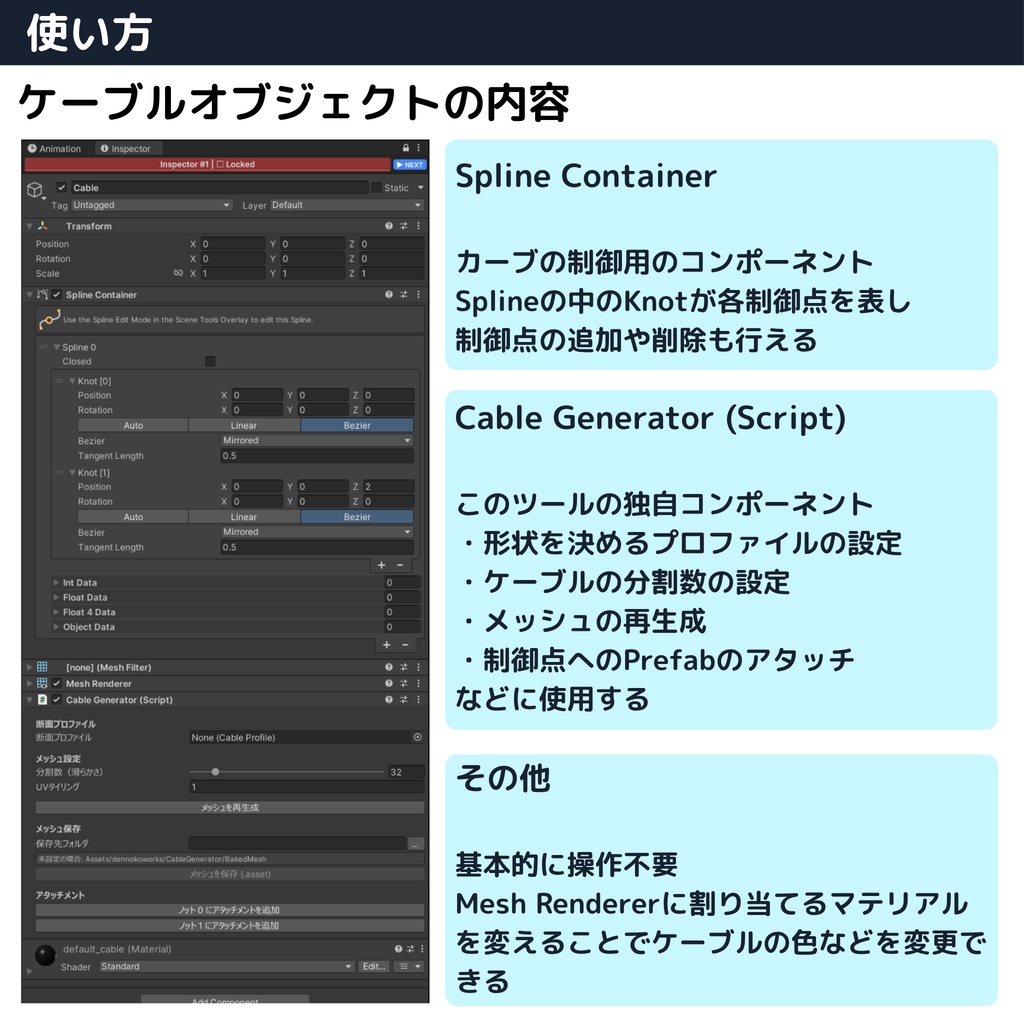Disable the Mesh Renderer component checkbox
1024x1024 pixels.
56,684
